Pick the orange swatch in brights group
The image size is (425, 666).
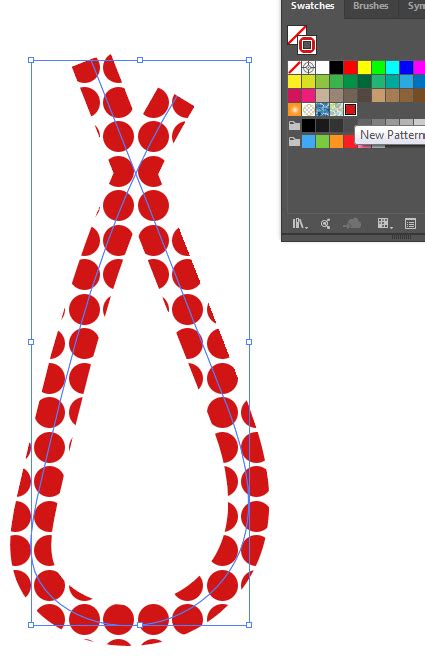[336, 141]
